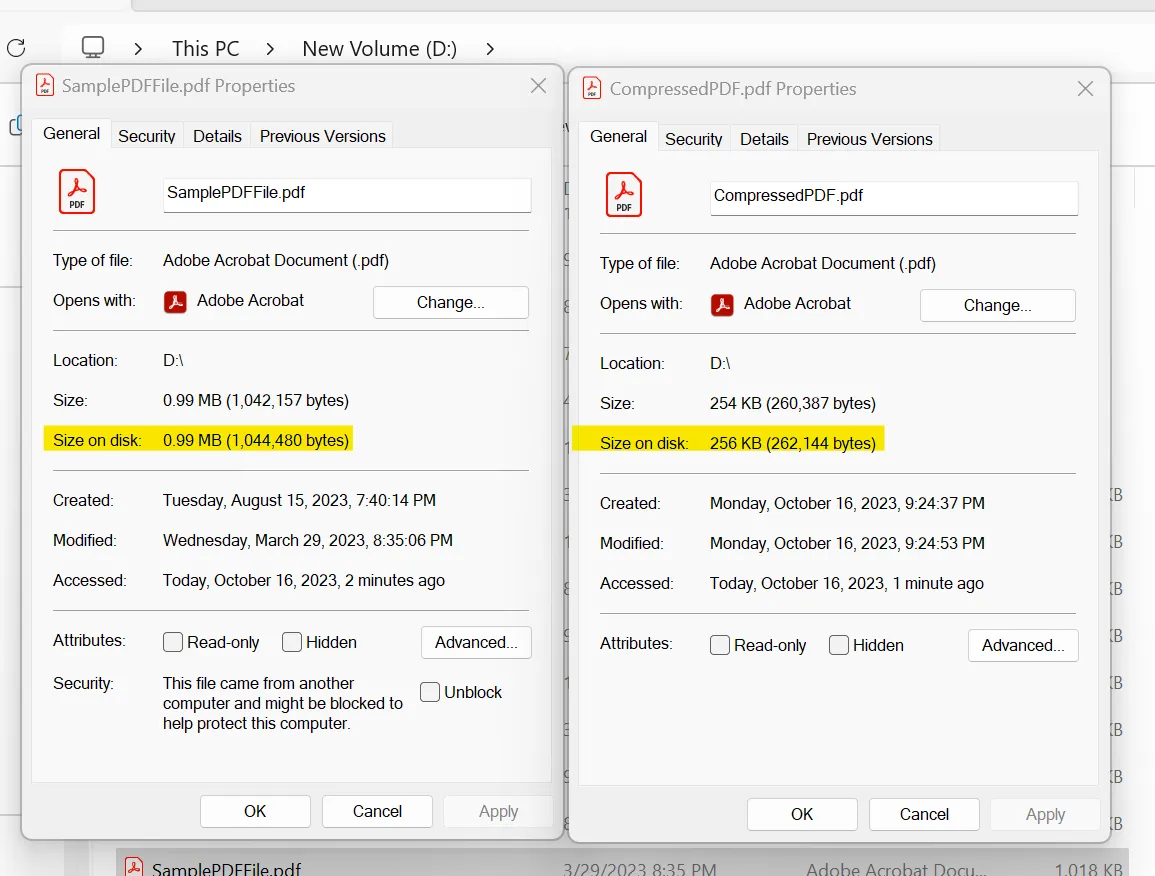Screen dimensions: 1155x876
Task: Click the SamplePDFFile.pdf file icon in list
Action: coord(134,867)
